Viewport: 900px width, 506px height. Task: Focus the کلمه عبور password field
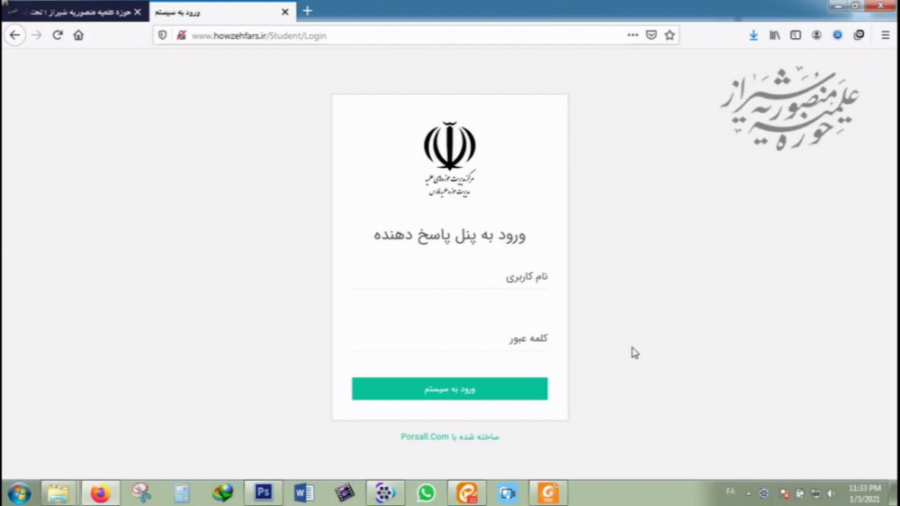click(449, 338)
